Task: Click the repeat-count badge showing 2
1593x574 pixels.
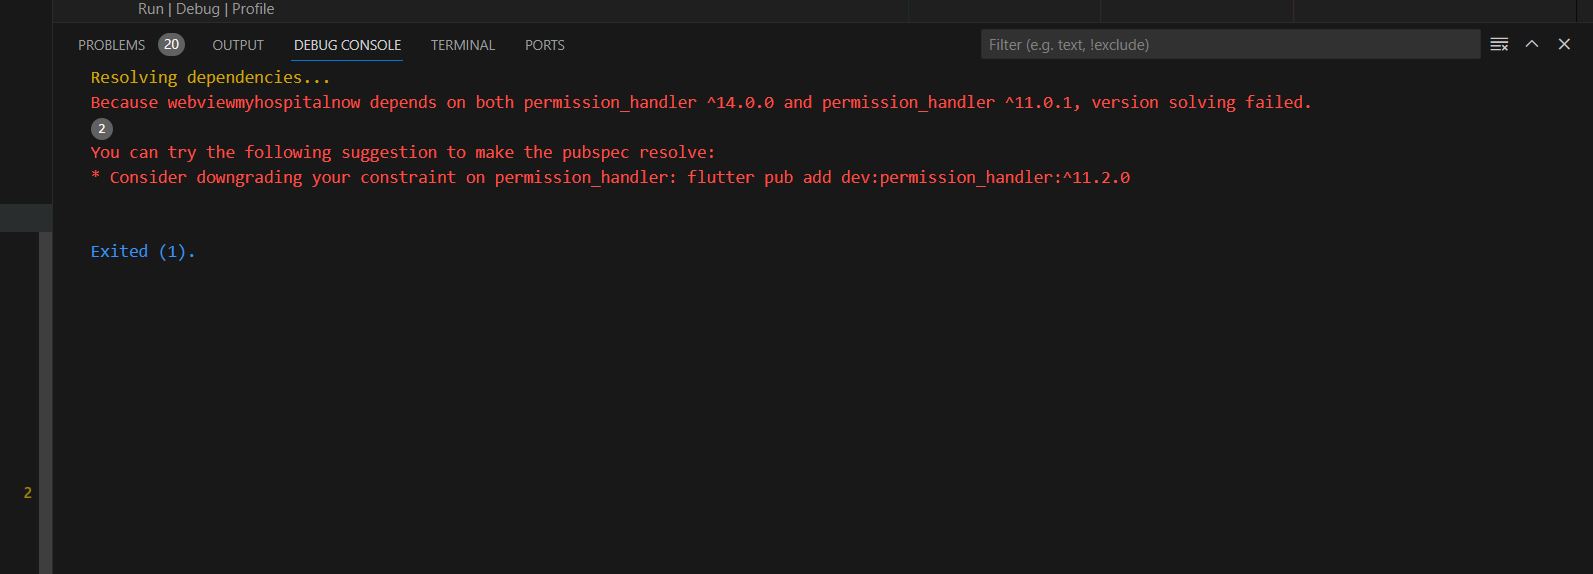Action: pyautogui.click(x=102, y=128)
